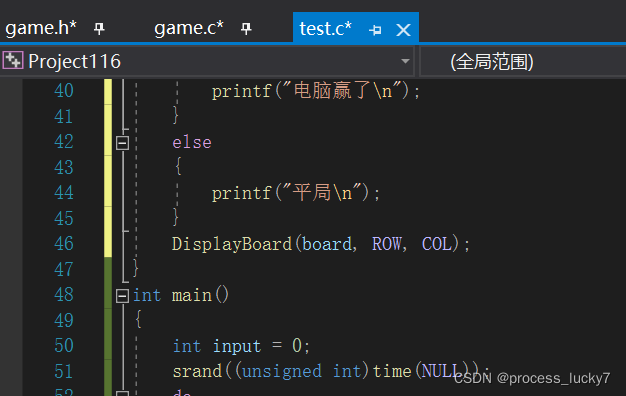
Task: Click the green saved-change marker at line 50
Action: (108, 346)
